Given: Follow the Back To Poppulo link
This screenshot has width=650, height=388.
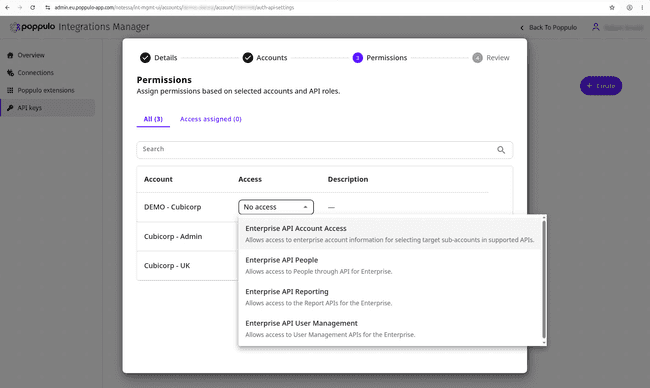Looking at the screenshot, I should 553,27.
